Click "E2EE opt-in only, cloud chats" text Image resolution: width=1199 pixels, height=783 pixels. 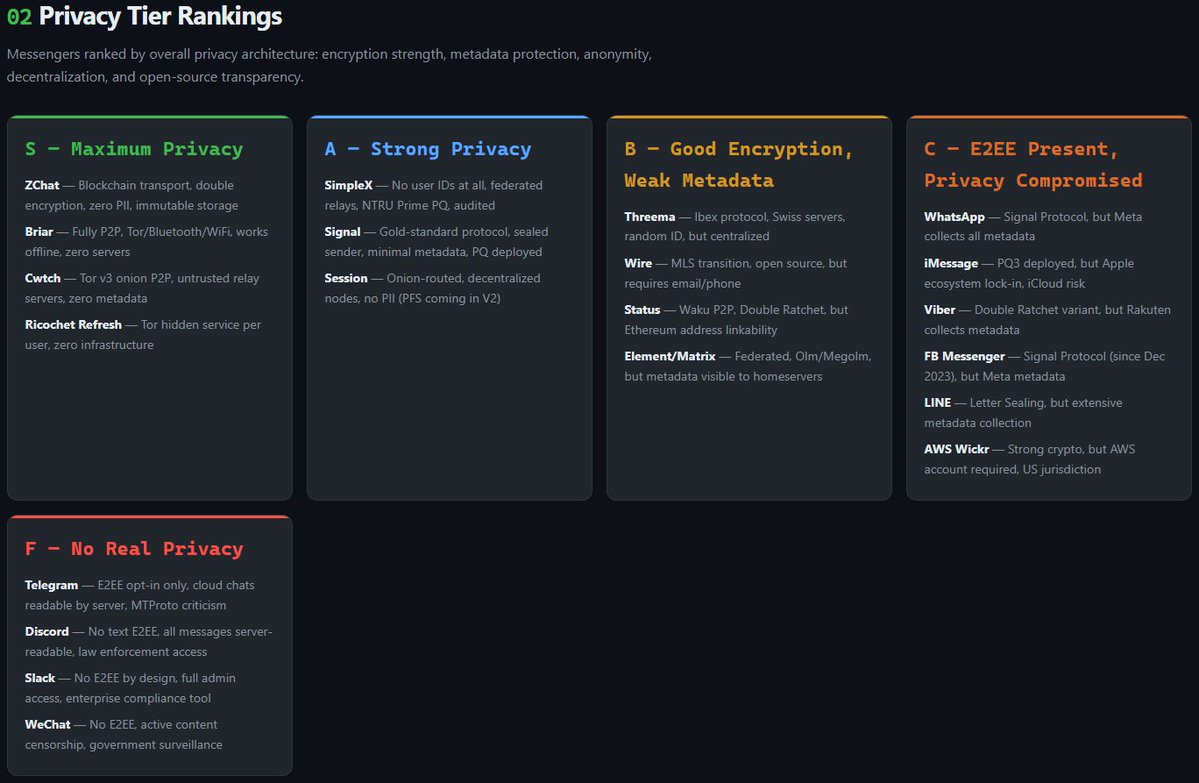pyautogui.click(x=176, y=586)
